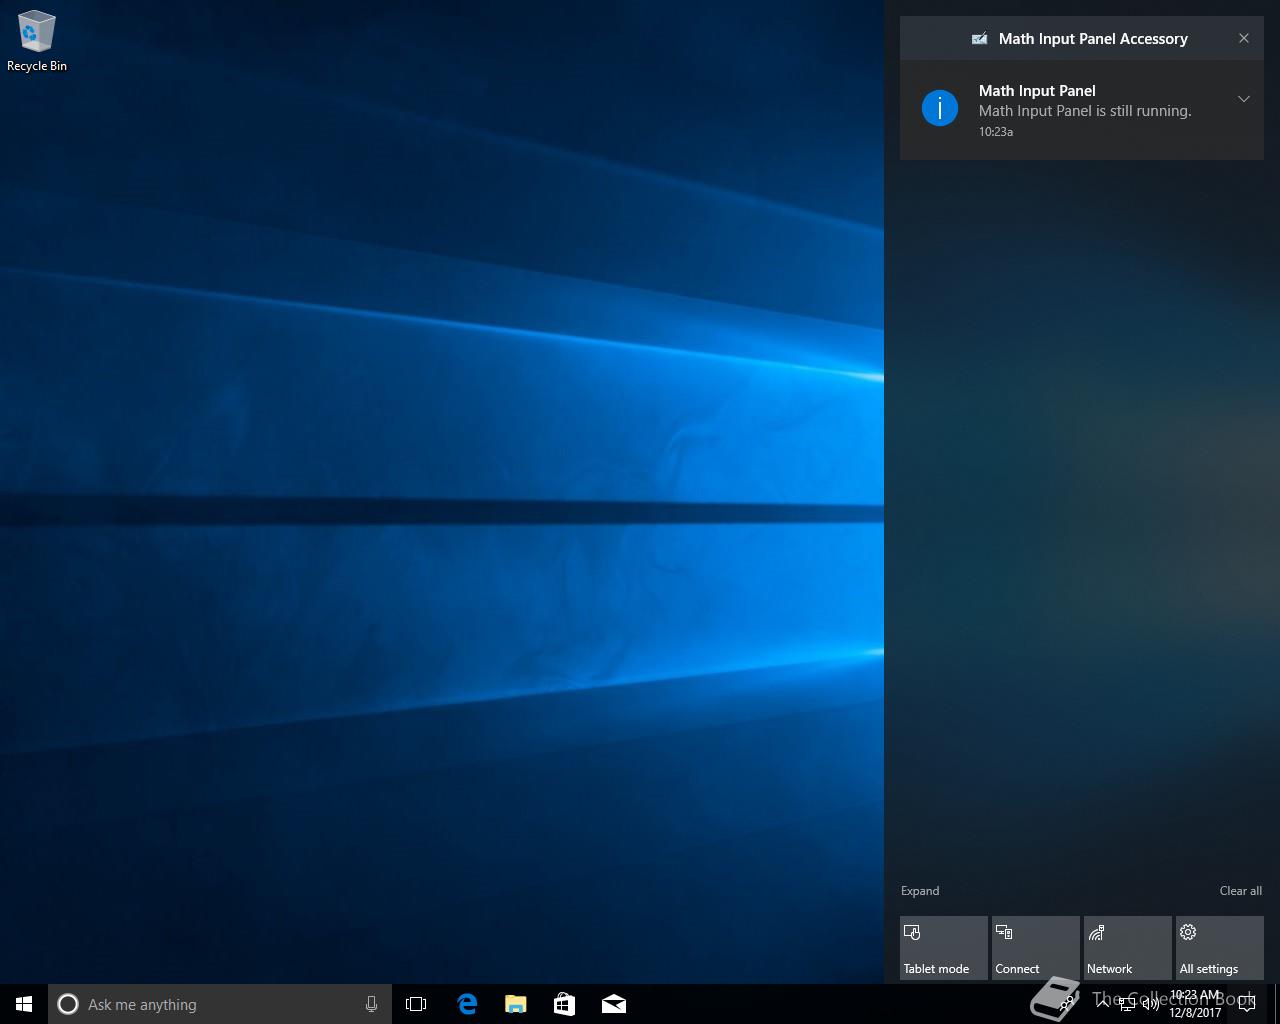
Task: Open File Explorer from the taskbar
Action: 516,1004
